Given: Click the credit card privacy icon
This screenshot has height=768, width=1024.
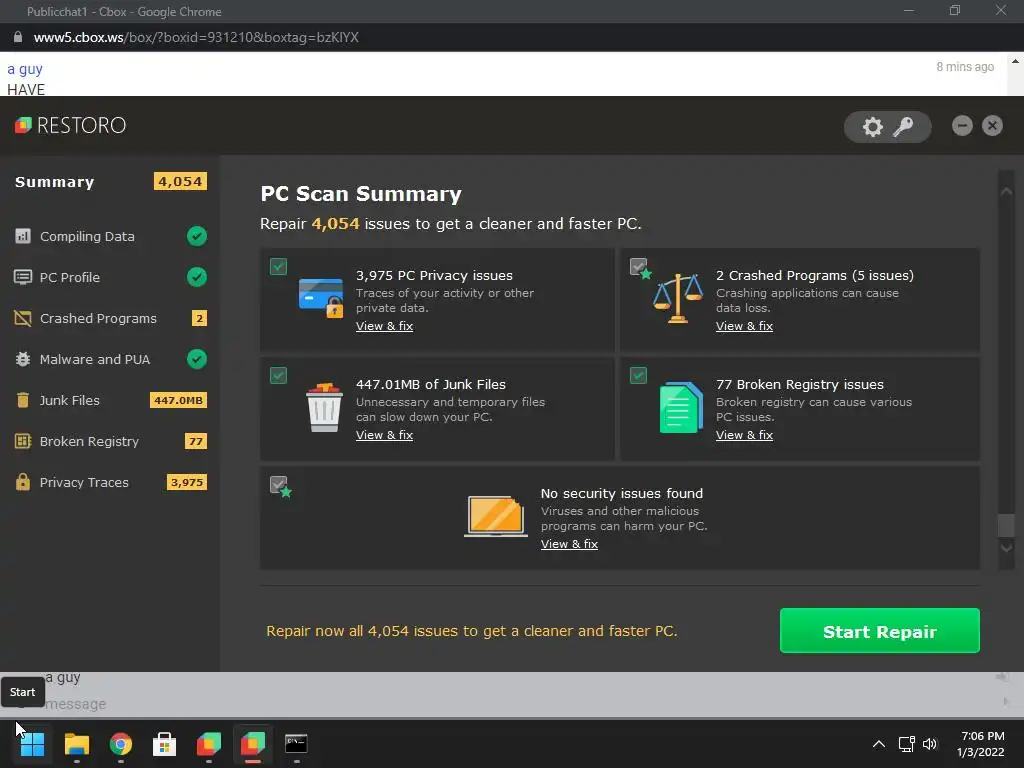Looking at the screenshot, I should pos(321,298).
